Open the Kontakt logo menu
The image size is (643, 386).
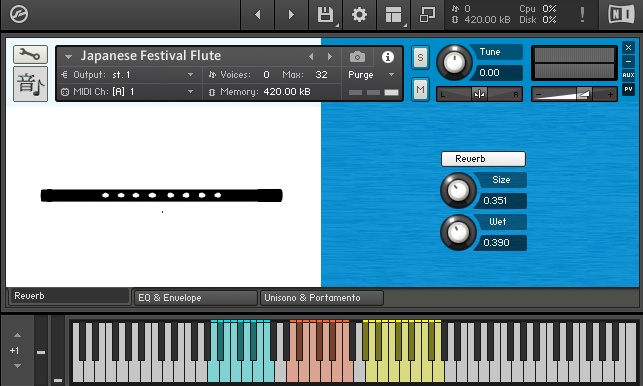coord(19,14)
